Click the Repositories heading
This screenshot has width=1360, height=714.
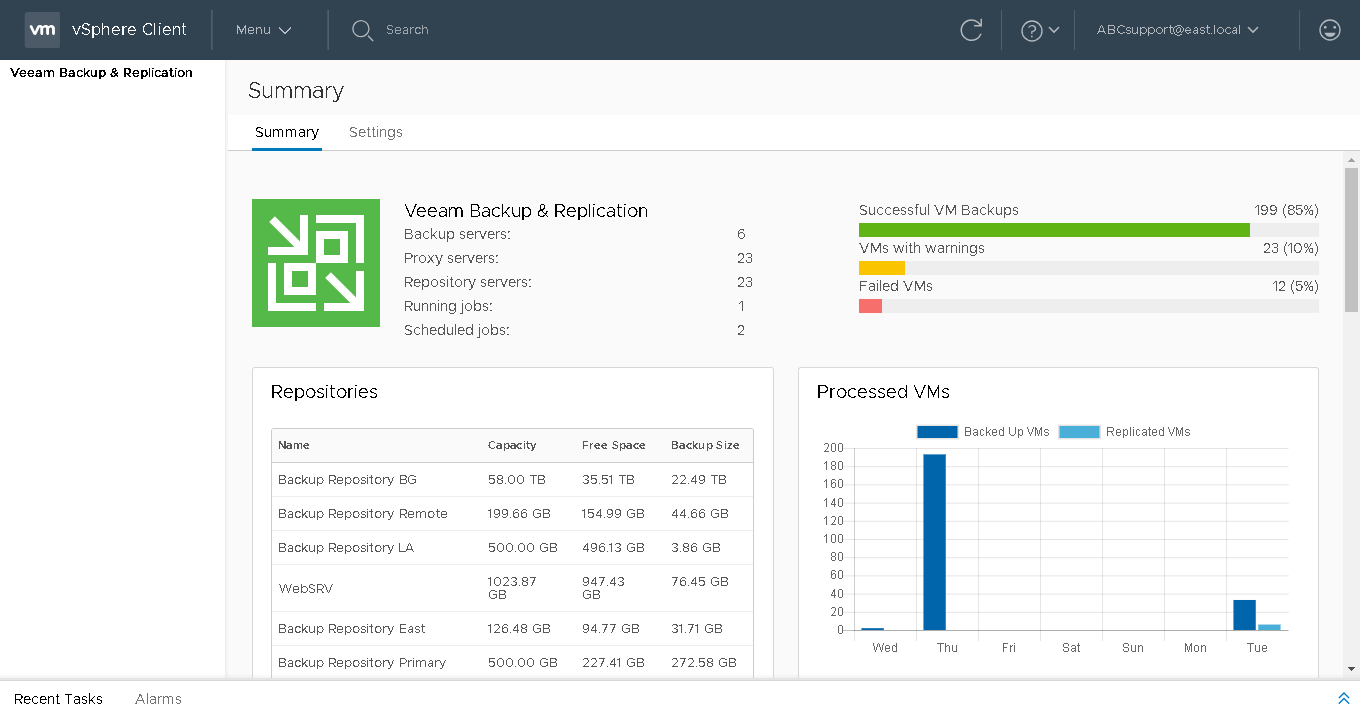coord(324,392)
